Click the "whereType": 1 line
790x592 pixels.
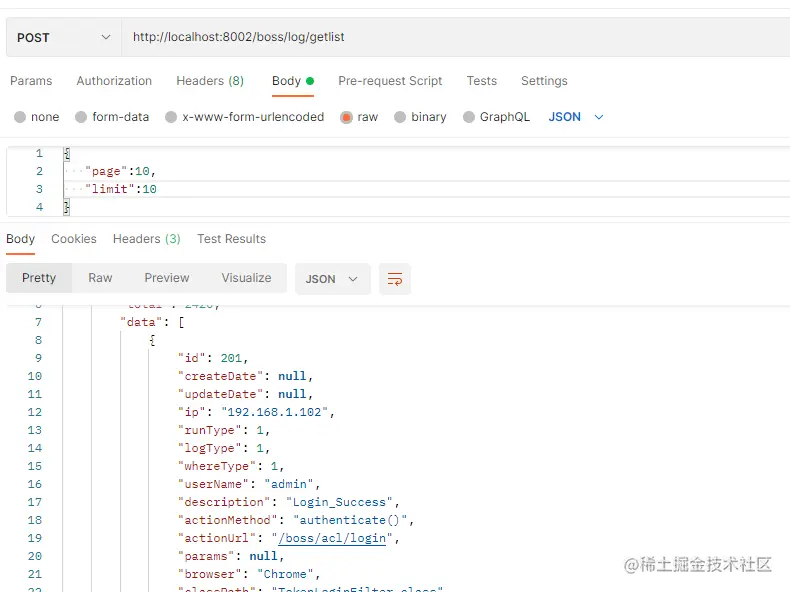click(x=231, y=467)
